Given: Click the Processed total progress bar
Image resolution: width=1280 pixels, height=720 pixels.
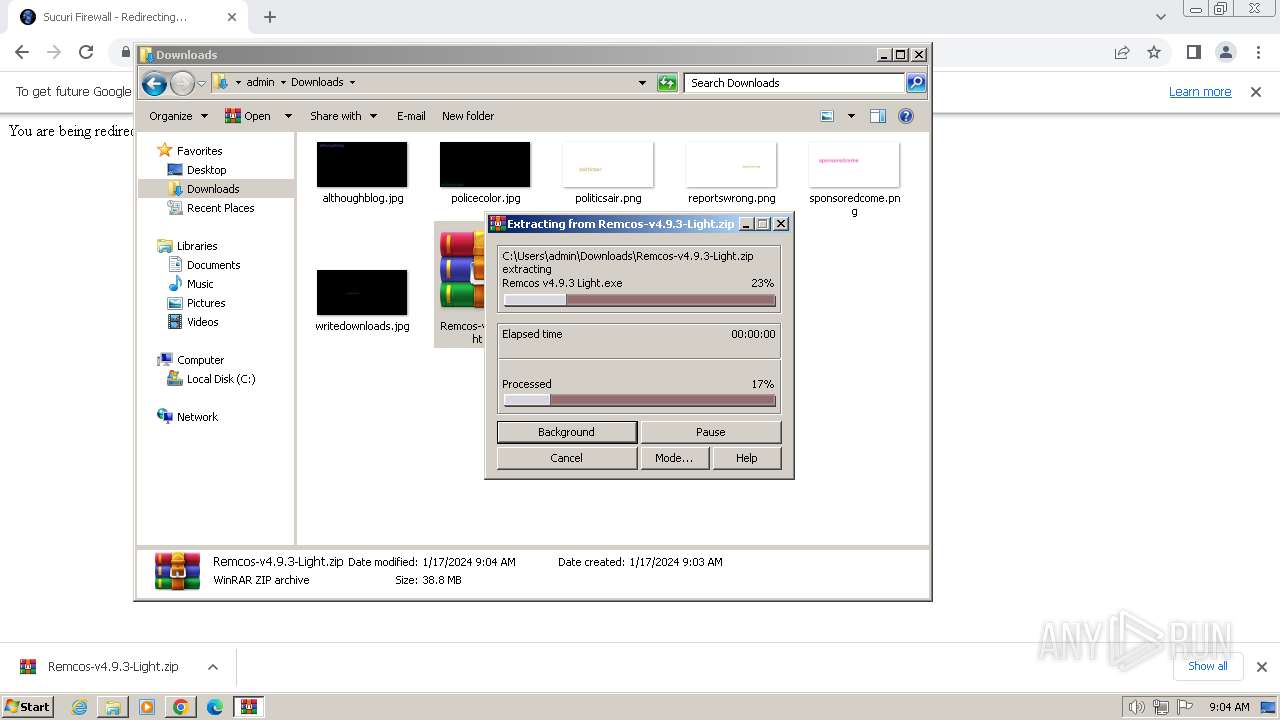Looking at the screenshot, I should coord(639,400).
